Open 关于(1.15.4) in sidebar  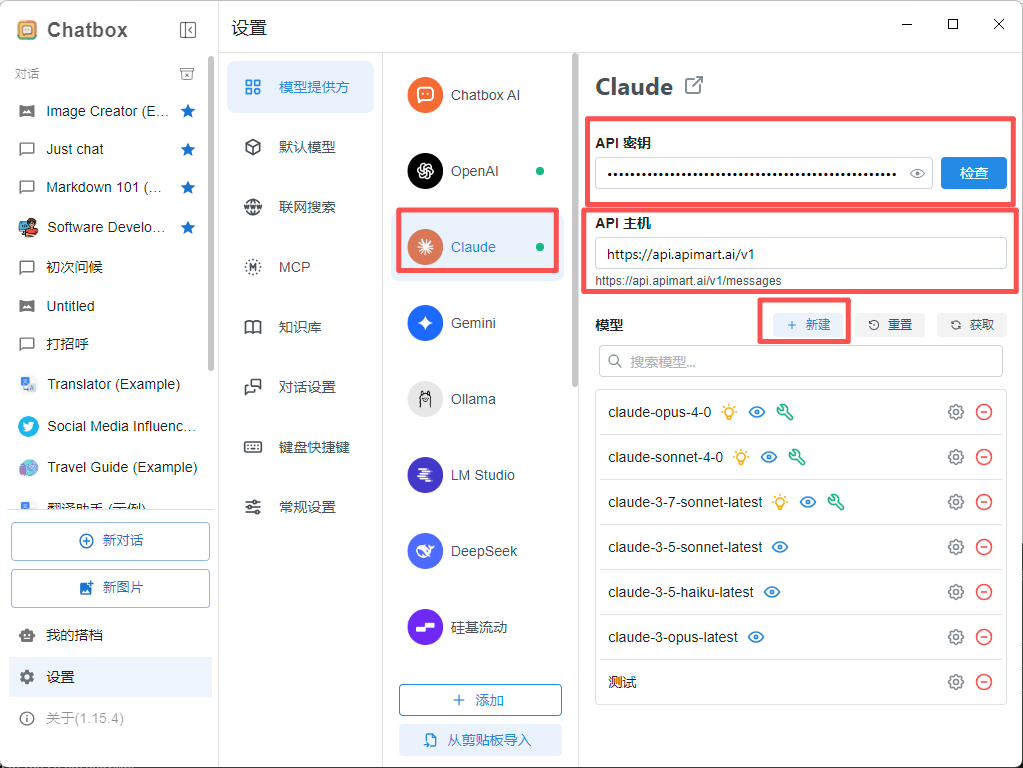click(x=110, y=718)
